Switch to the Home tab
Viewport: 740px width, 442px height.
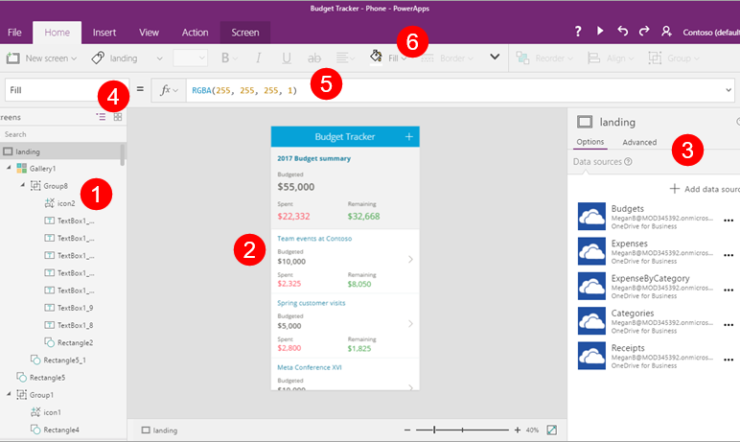[57, 32]
